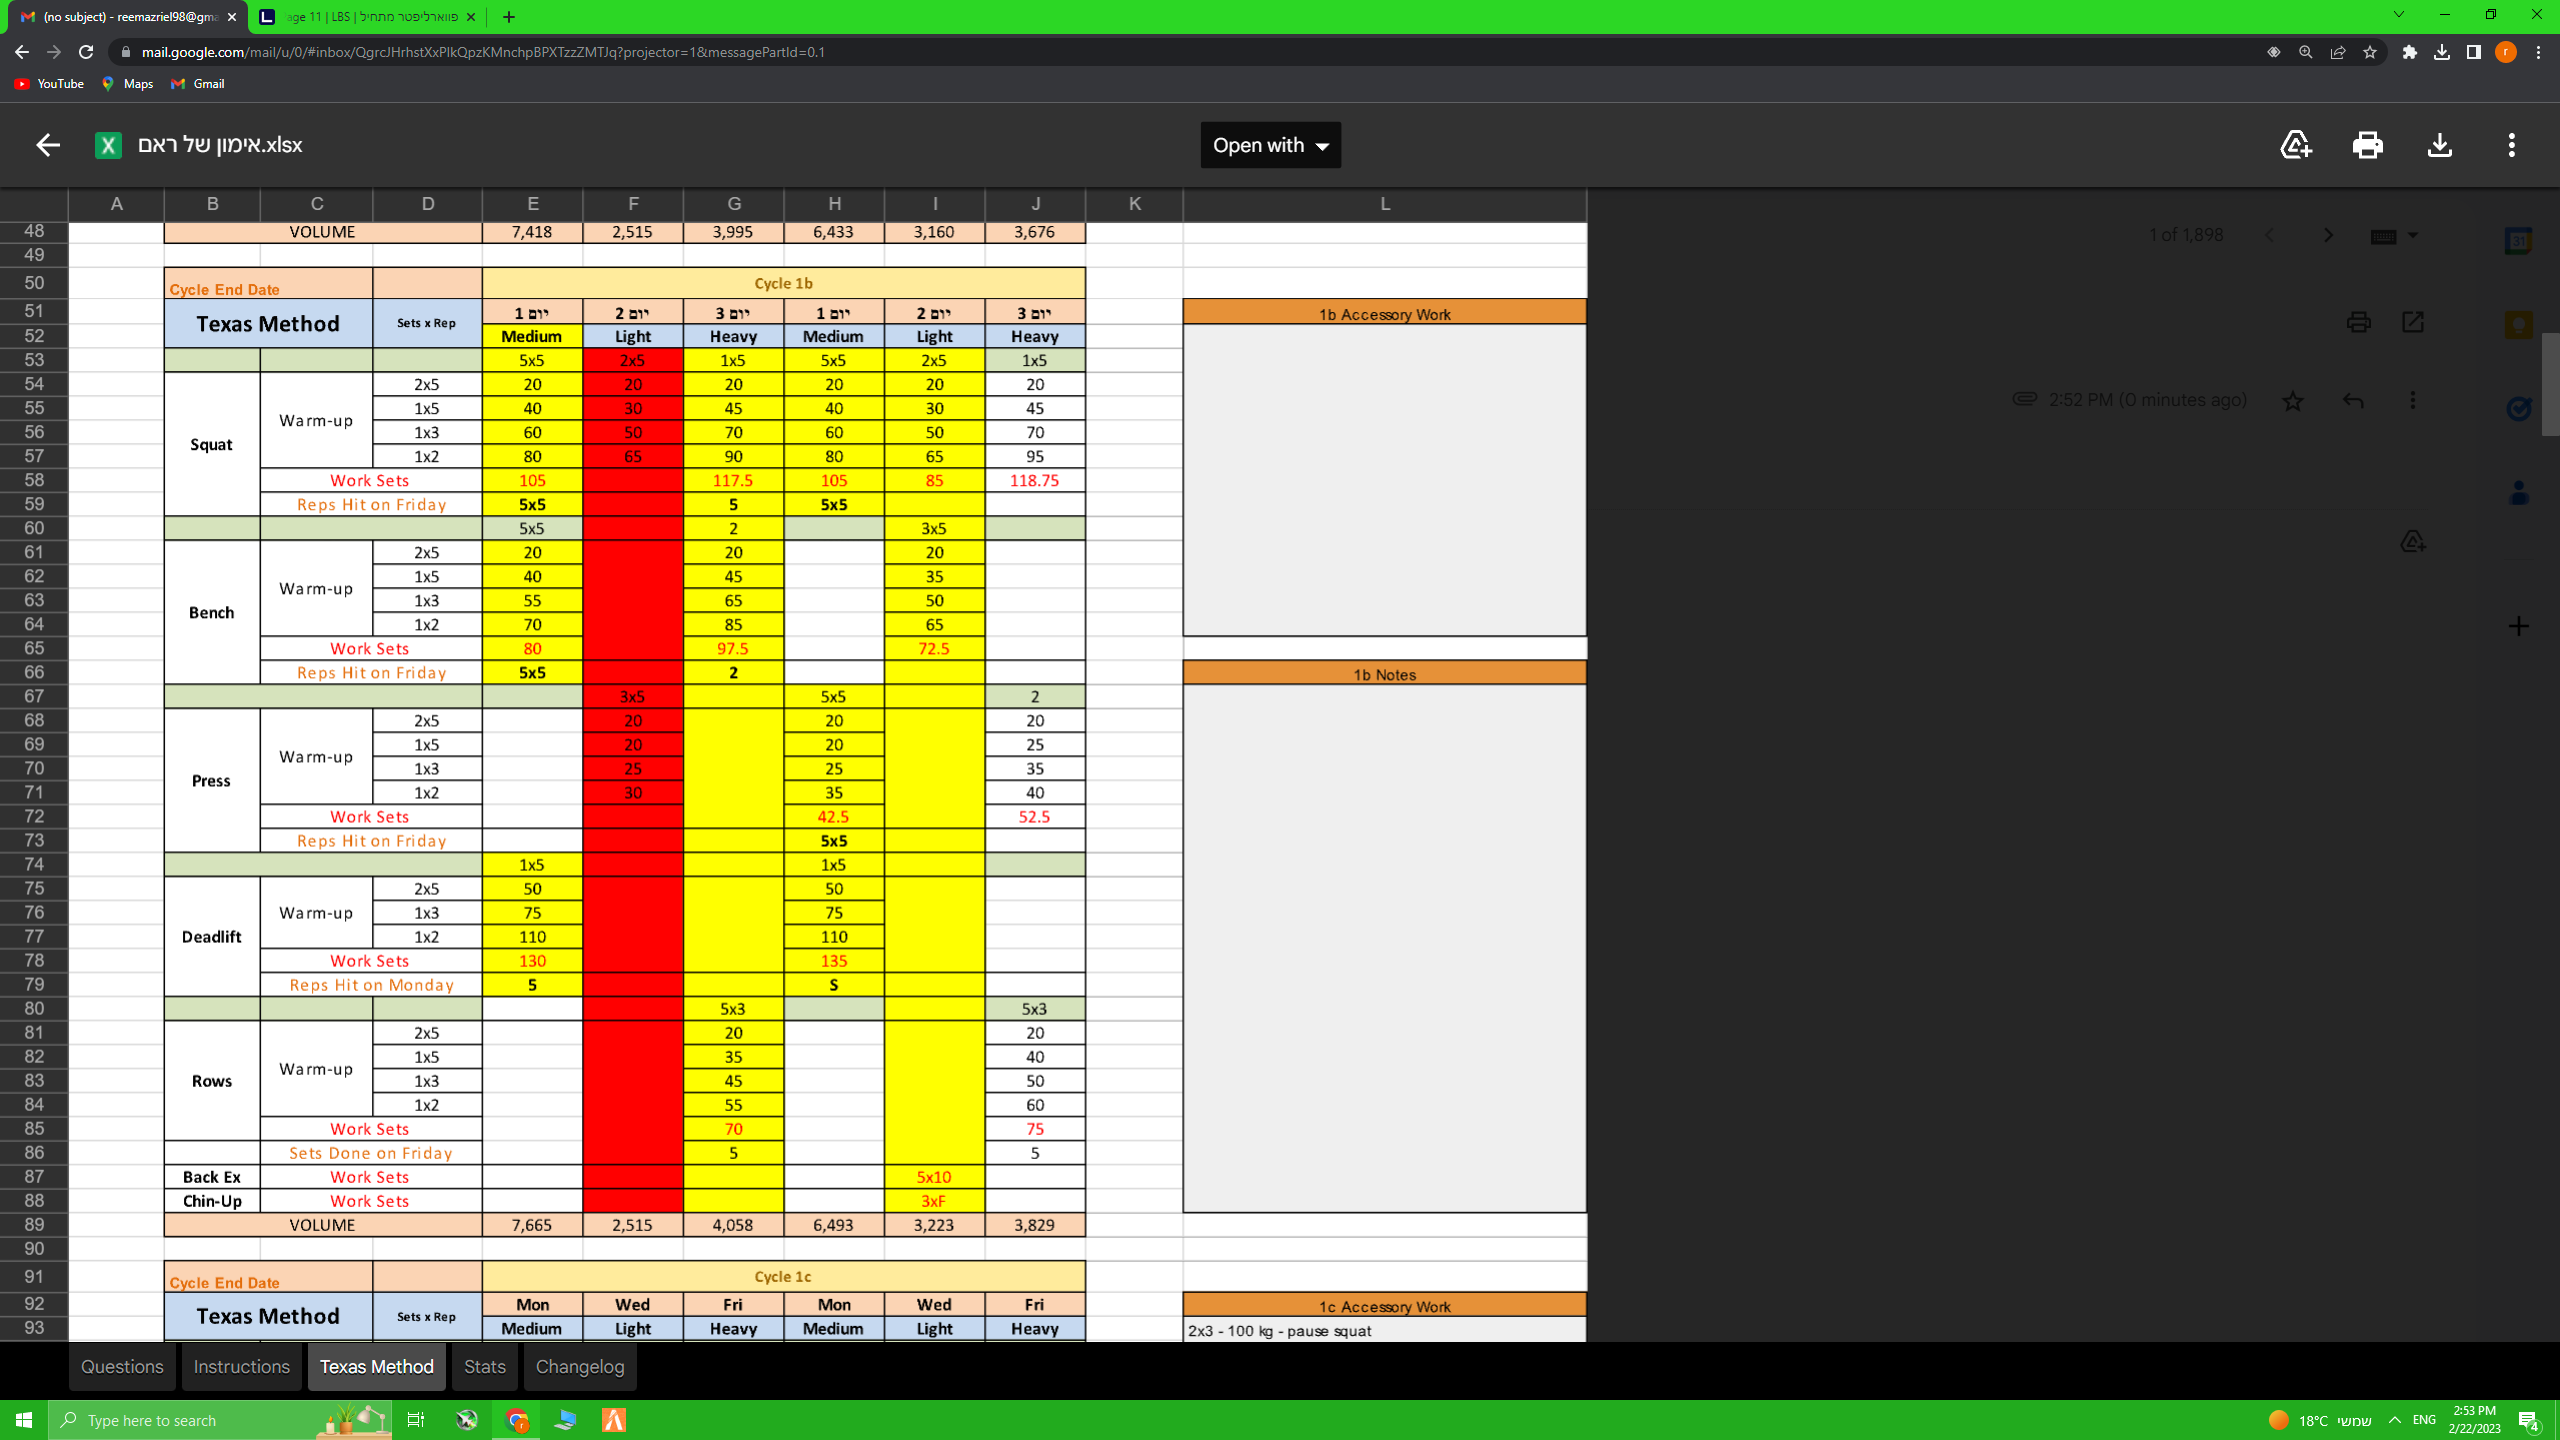Image resolution: width=2560 pixels, height=1440 pixels.
Task: Bookmark this page with star icon
Action: (2370, 52)
